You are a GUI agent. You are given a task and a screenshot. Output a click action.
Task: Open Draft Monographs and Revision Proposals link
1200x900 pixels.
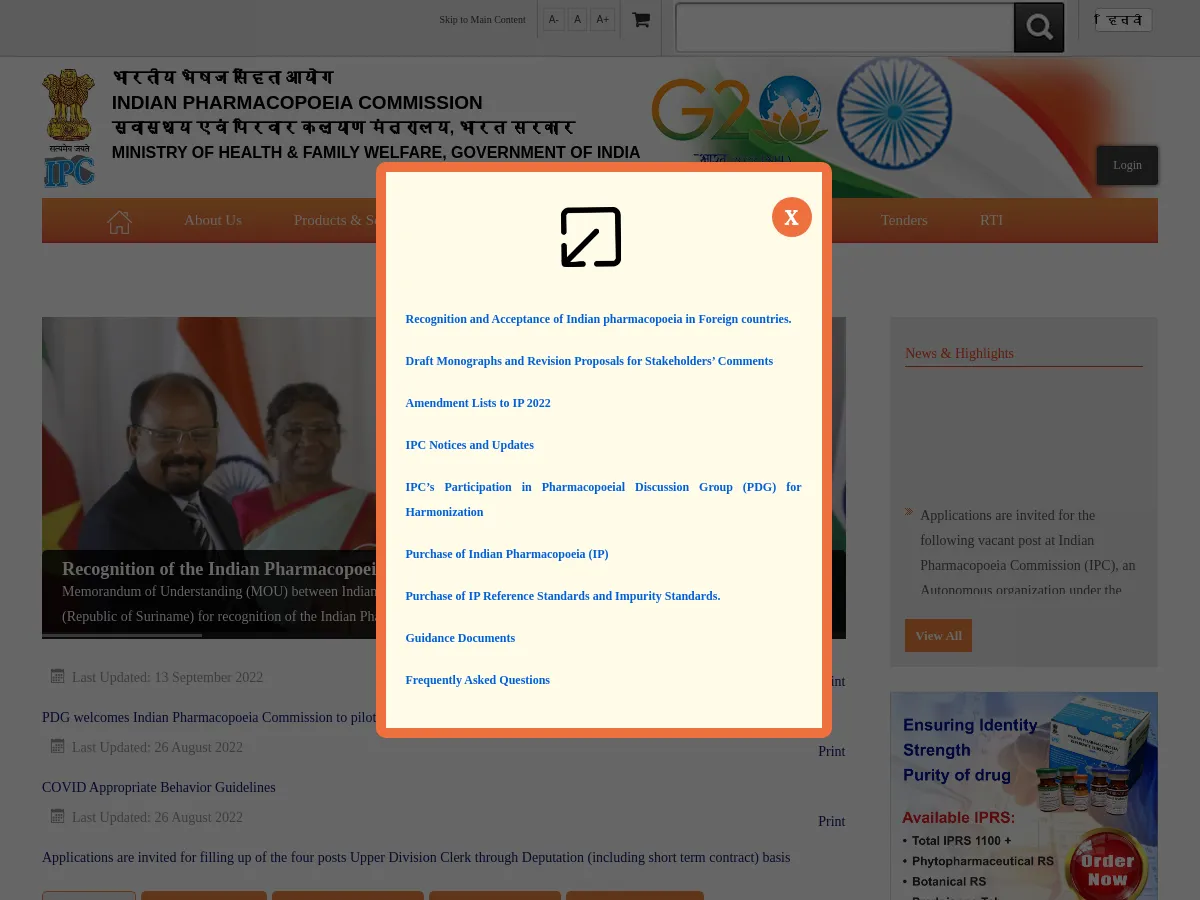(589, 361)
